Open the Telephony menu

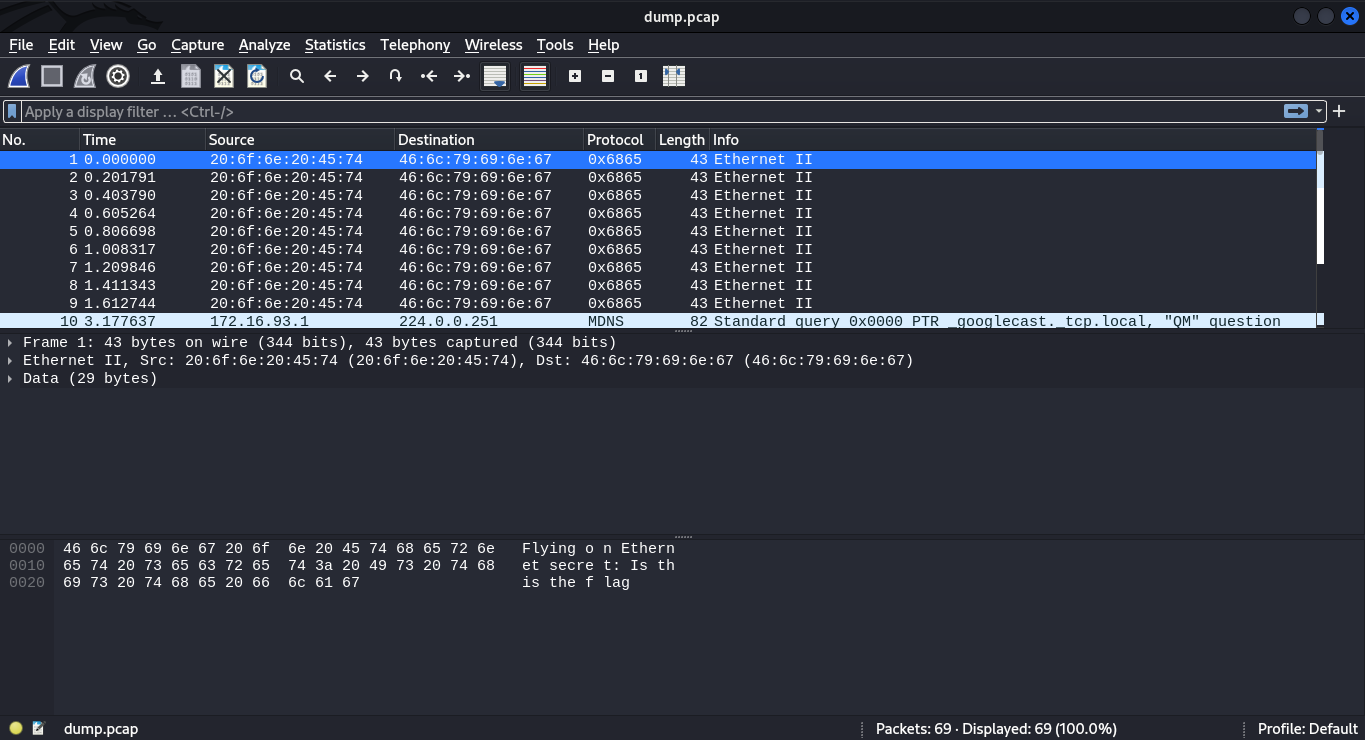pos(415,45)
